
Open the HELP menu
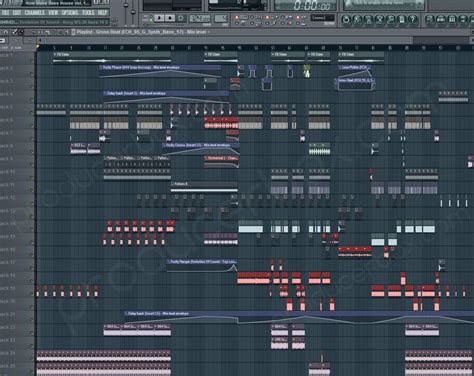(x=102, y=13)
